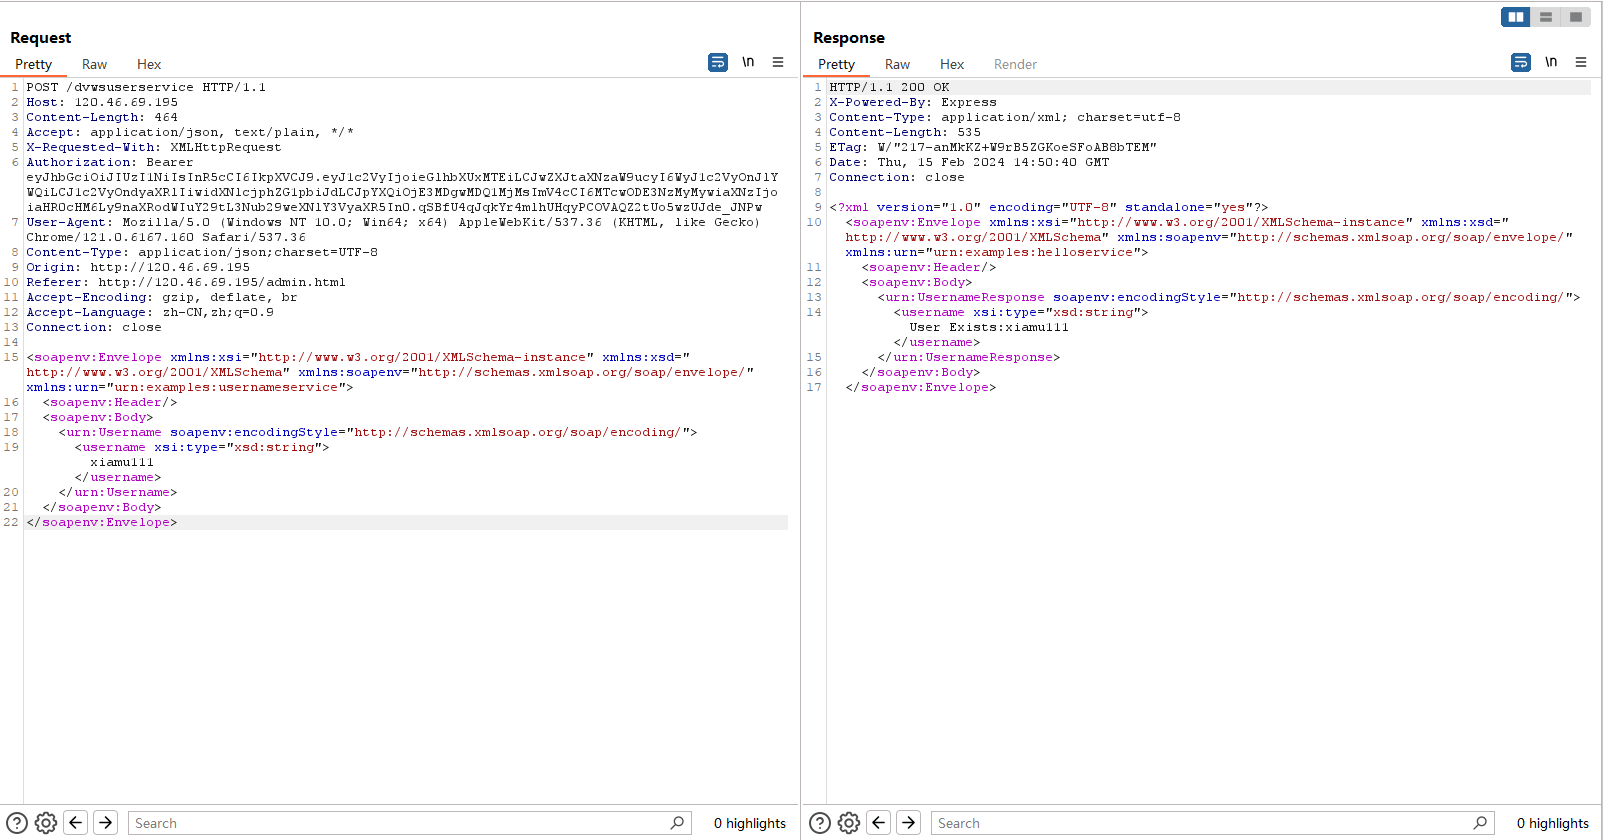Click Date value 'Thu, 15 Feb 2024 14:50:40 GMT'
This screenshot has height=840, width=1603.
[x=993, y=162]
